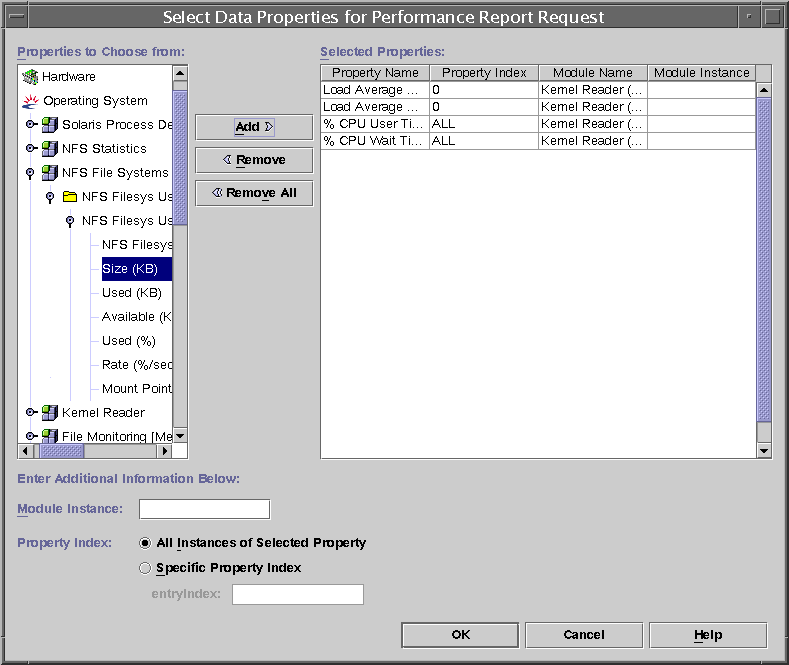Select the Kernel Reader tree label
The width and height of the screenshot is (789, 665).
tap(103, 413)
